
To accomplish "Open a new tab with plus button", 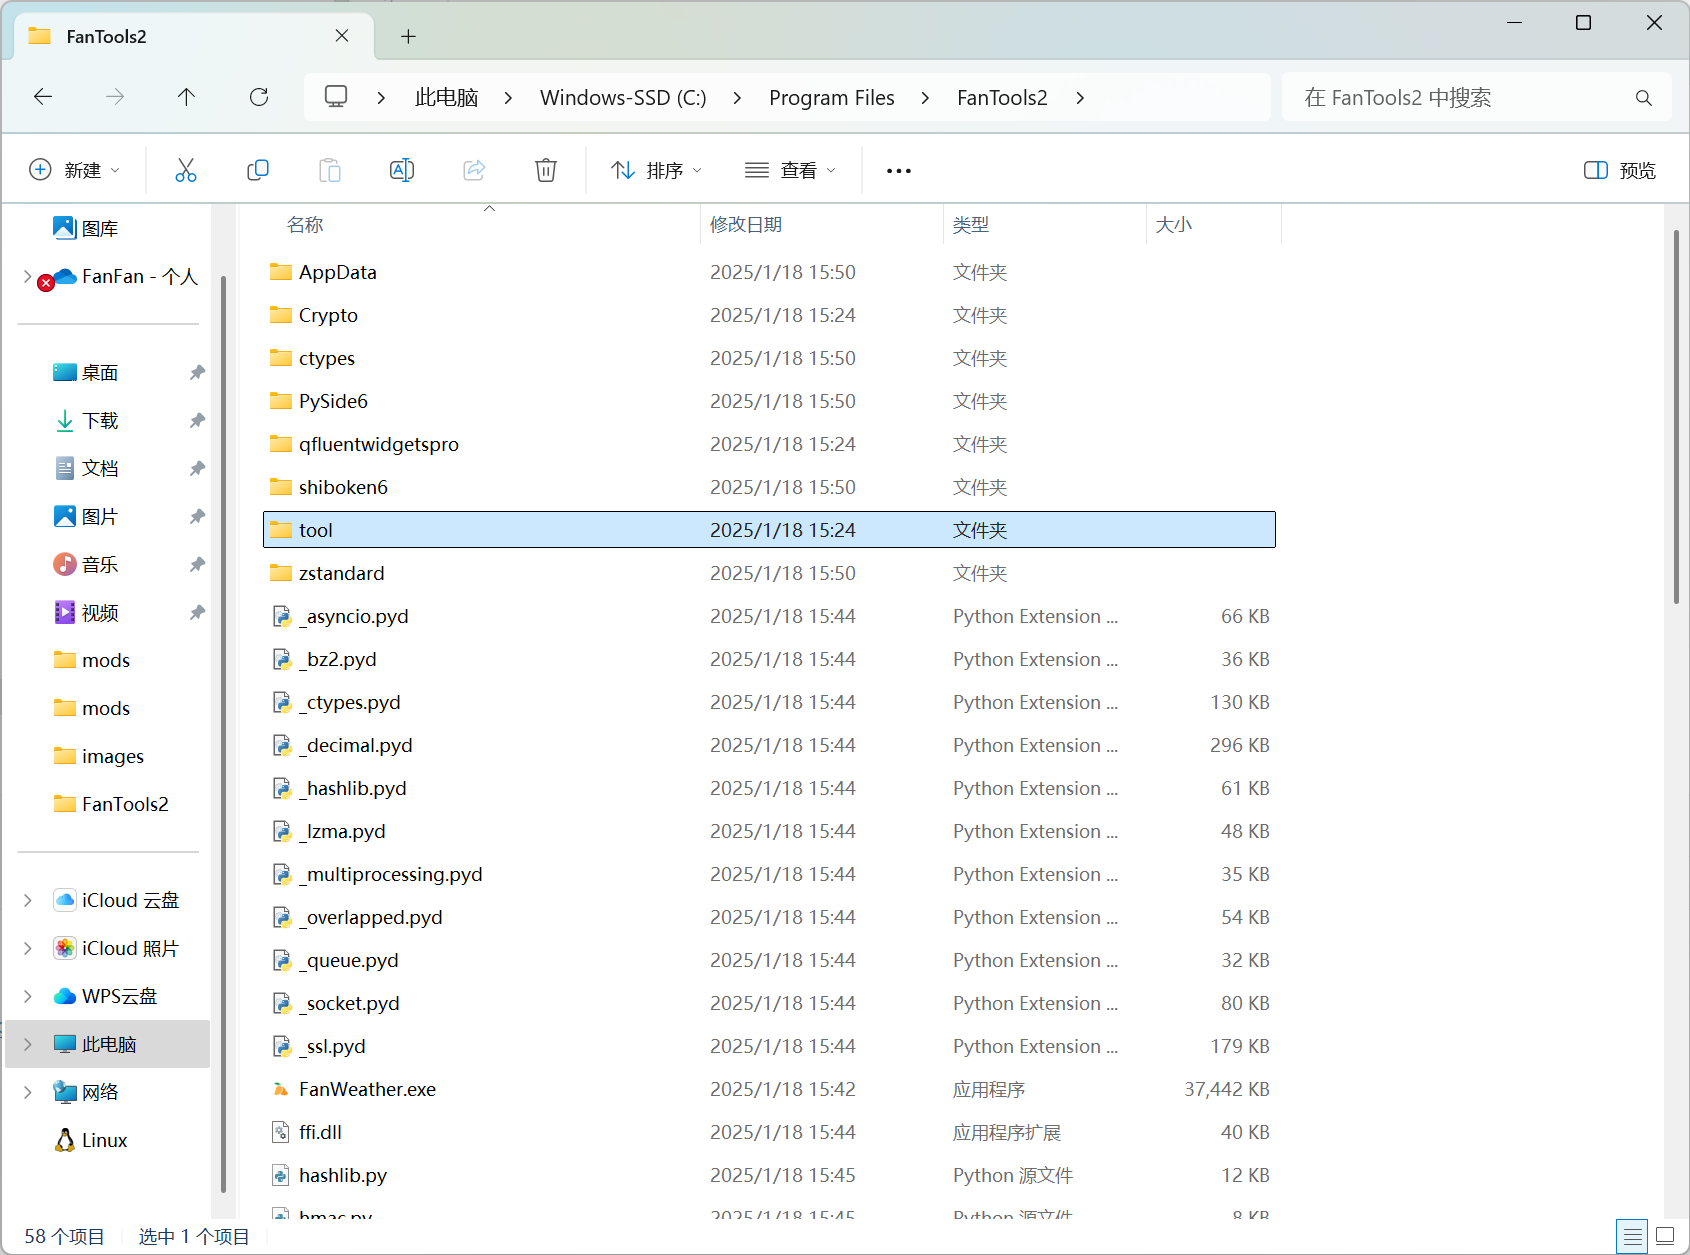I will pos(408,37).
